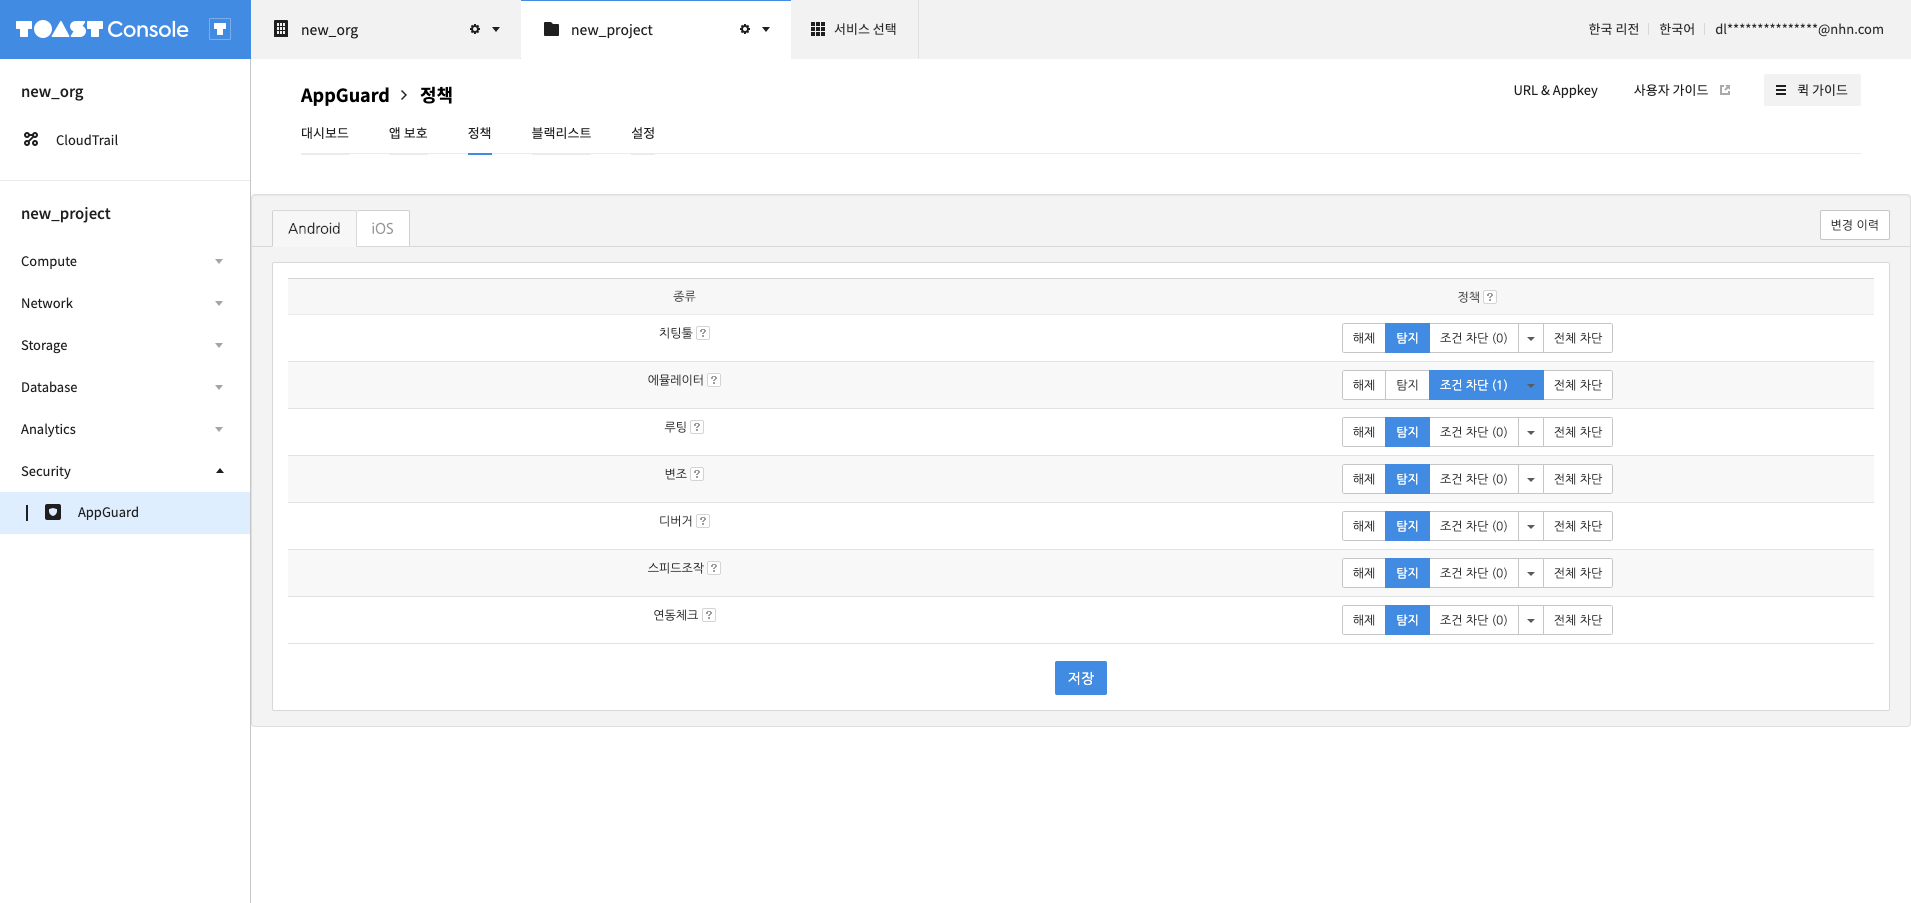
Task: Switch to the iOS platform tab
Action: pos(383,229)
